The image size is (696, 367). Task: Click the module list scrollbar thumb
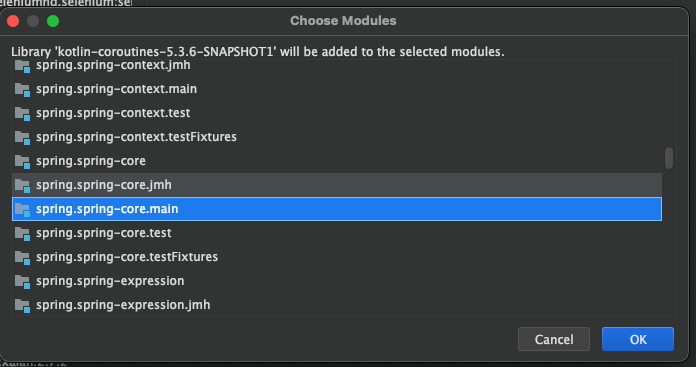669,158
